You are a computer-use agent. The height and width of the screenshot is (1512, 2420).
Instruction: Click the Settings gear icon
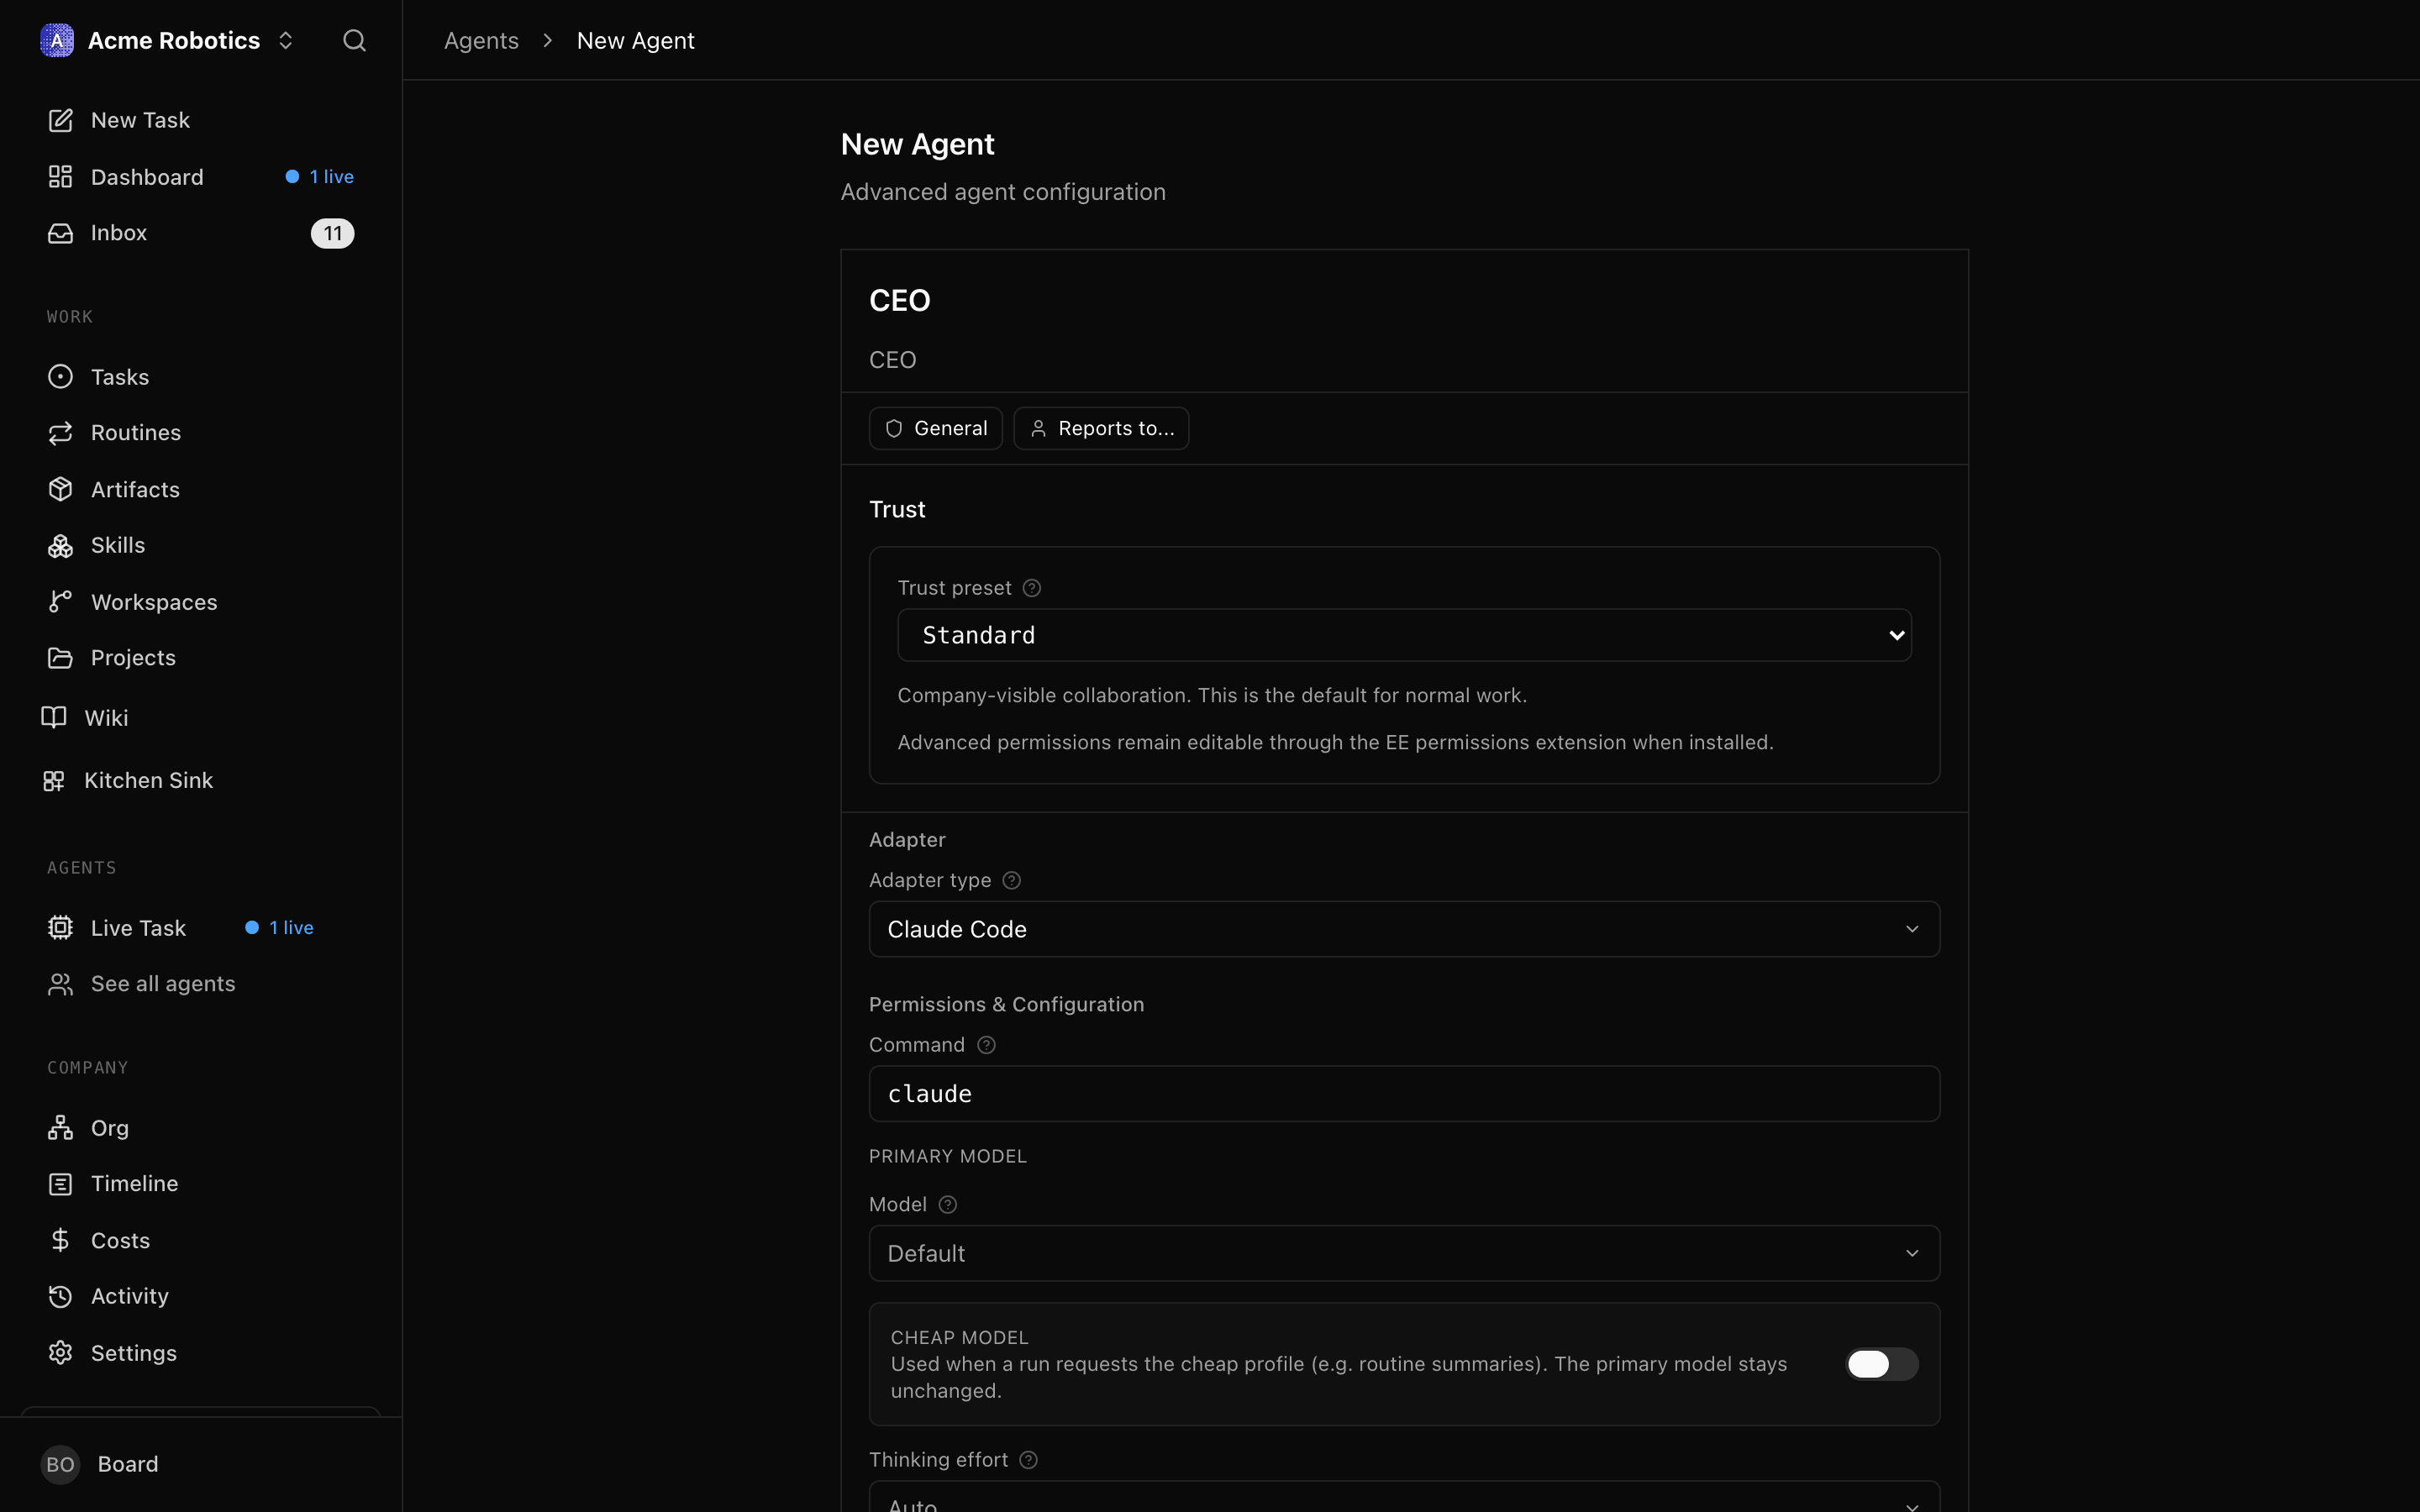60,1353
